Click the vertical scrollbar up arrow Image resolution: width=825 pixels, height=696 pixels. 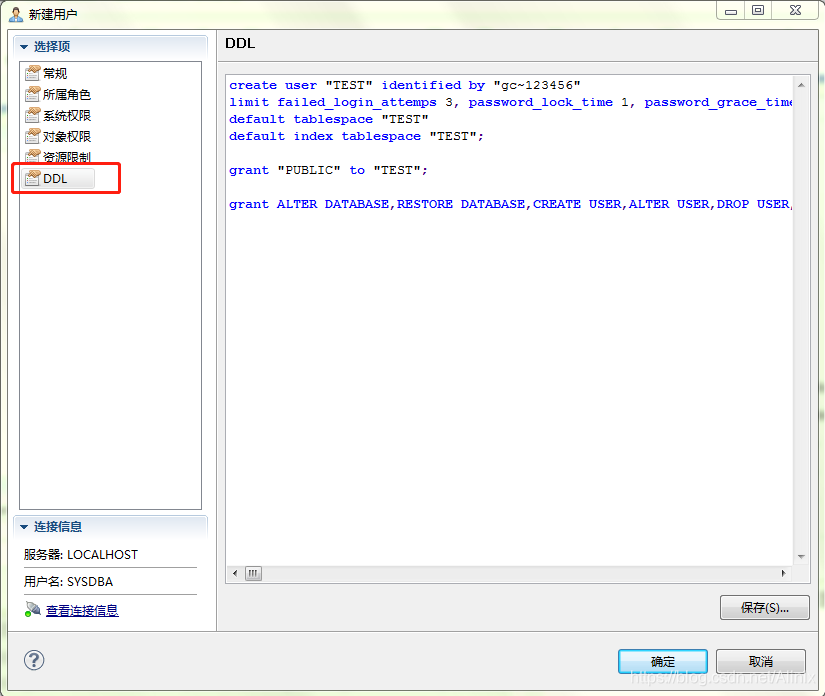click(801, 85)
